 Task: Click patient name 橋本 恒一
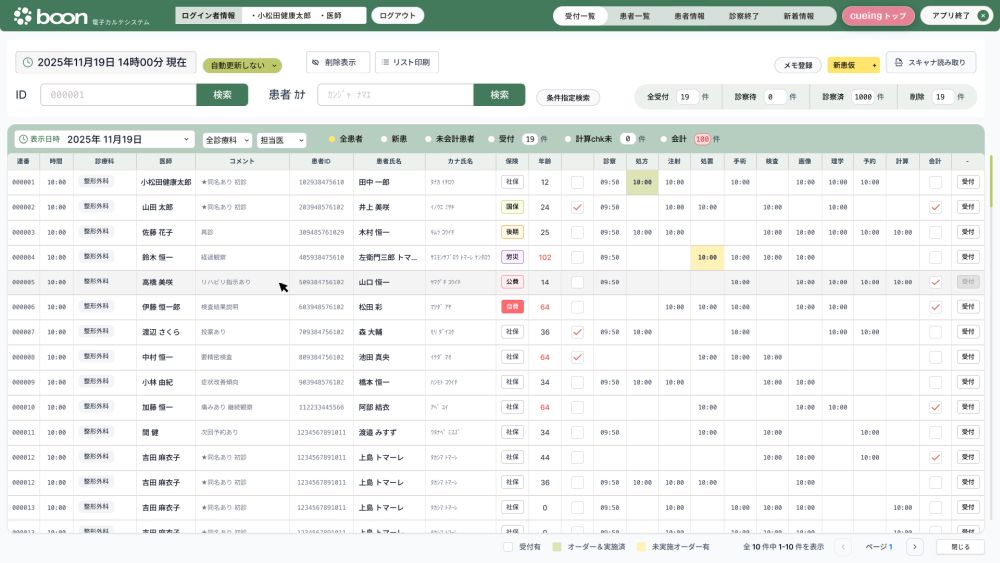pos(374,382)
